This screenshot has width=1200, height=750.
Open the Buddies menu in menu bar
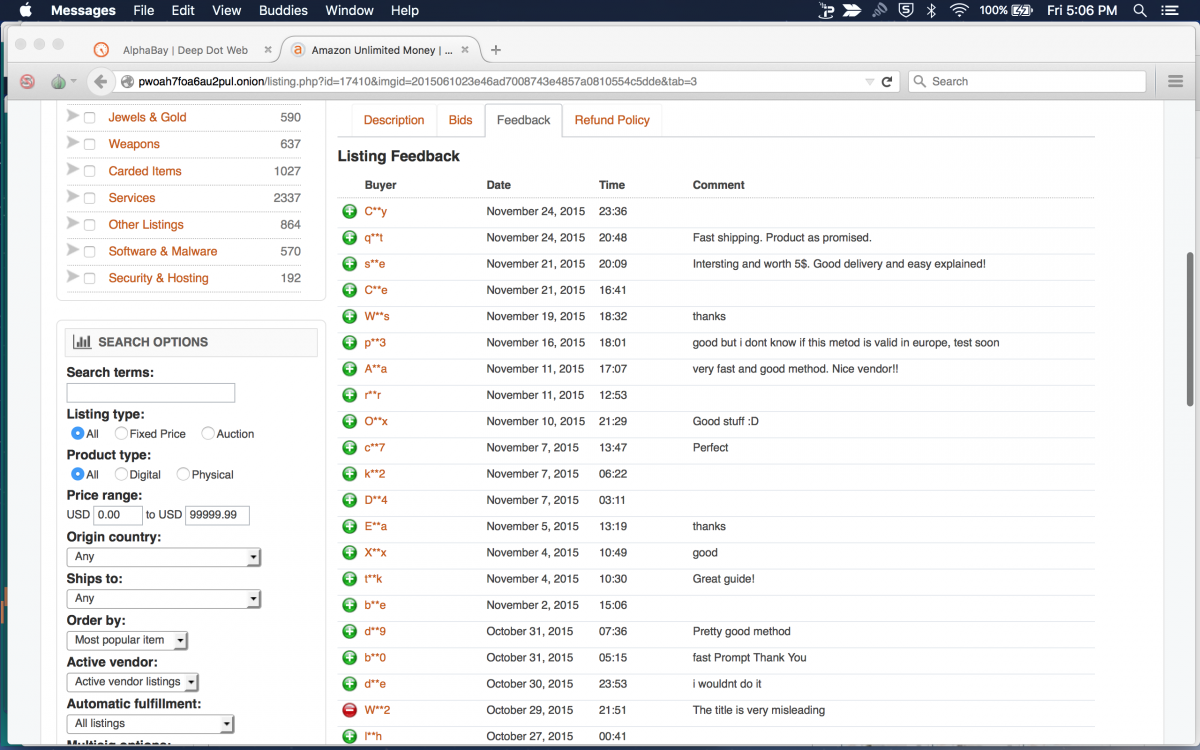click(x=284, y=11)
